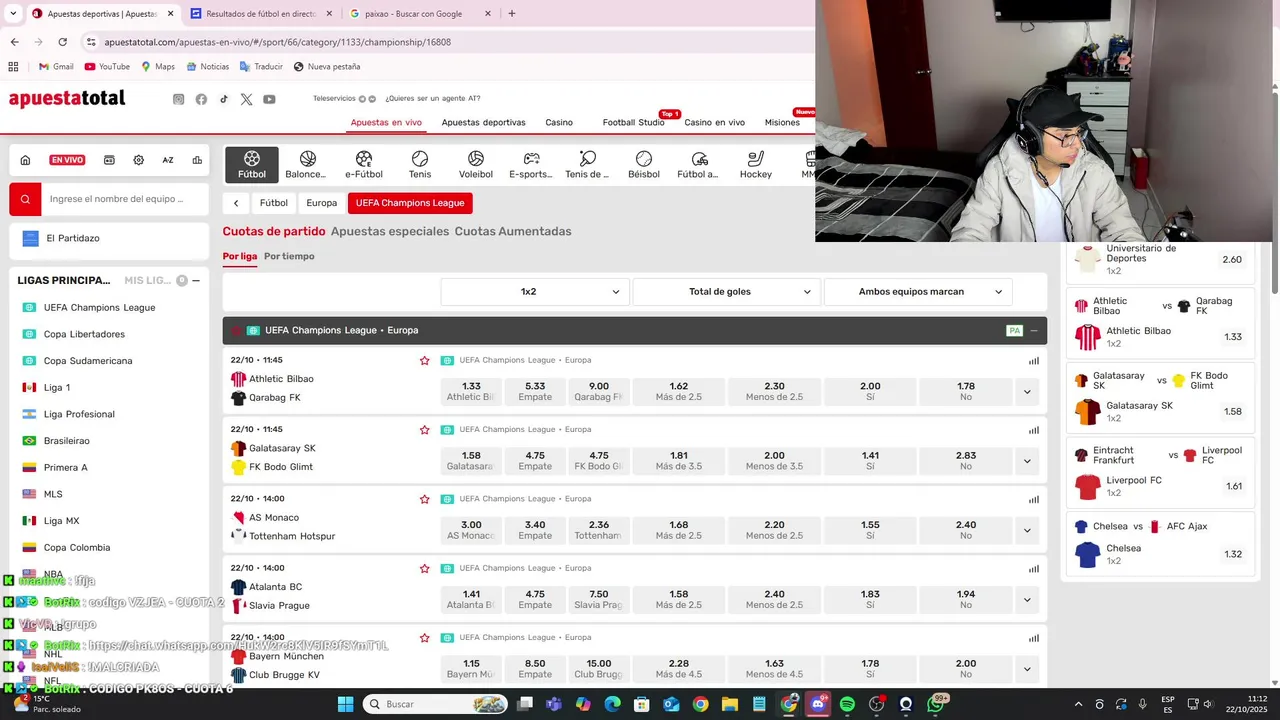Select the Fútbol sport icon
Viewport: 1280px width, 720px height.
[252, 164]
